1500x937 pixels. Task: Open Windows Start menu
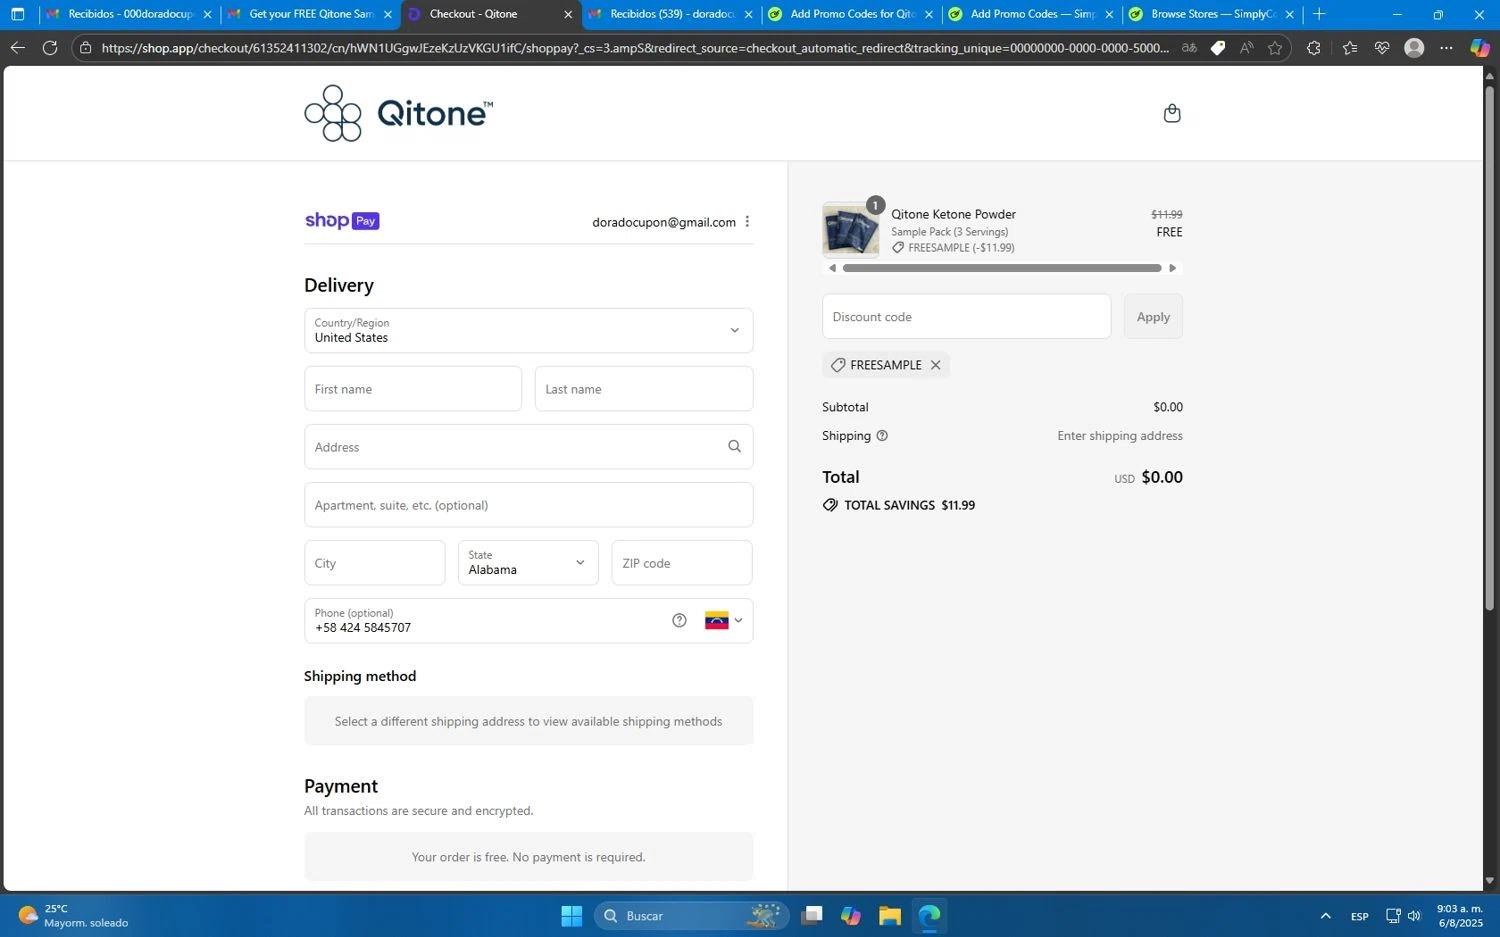click(x=572, y=915)
